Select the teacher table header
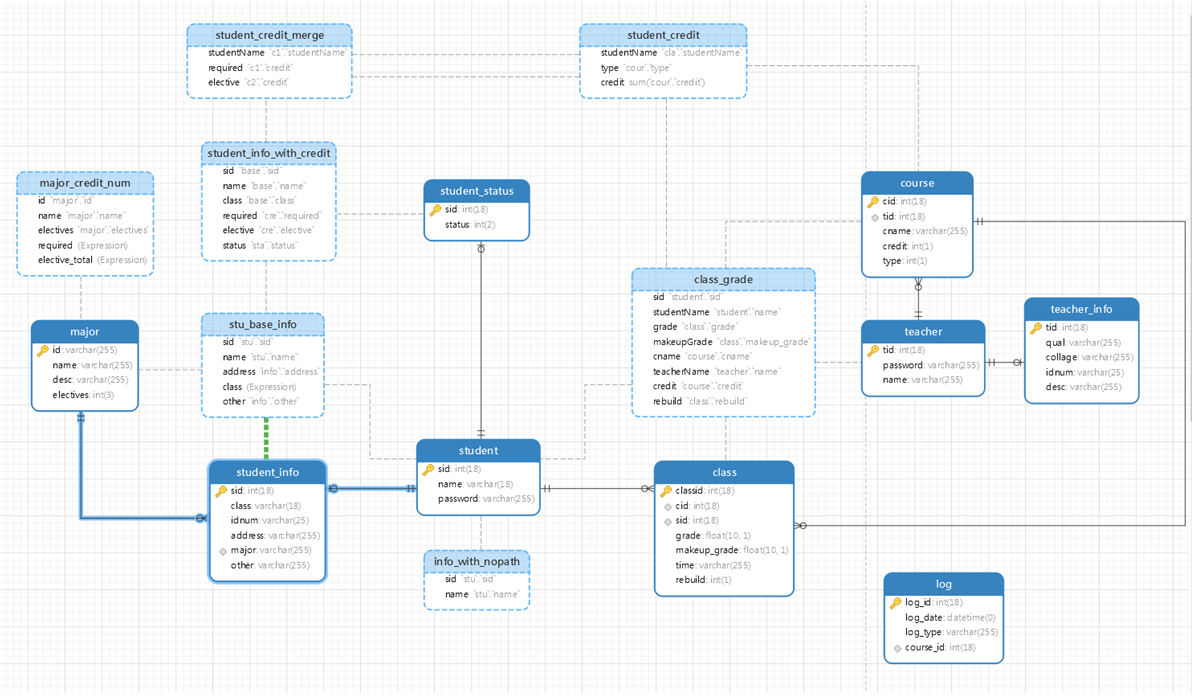1192x696 pixels. click(924, 332)
